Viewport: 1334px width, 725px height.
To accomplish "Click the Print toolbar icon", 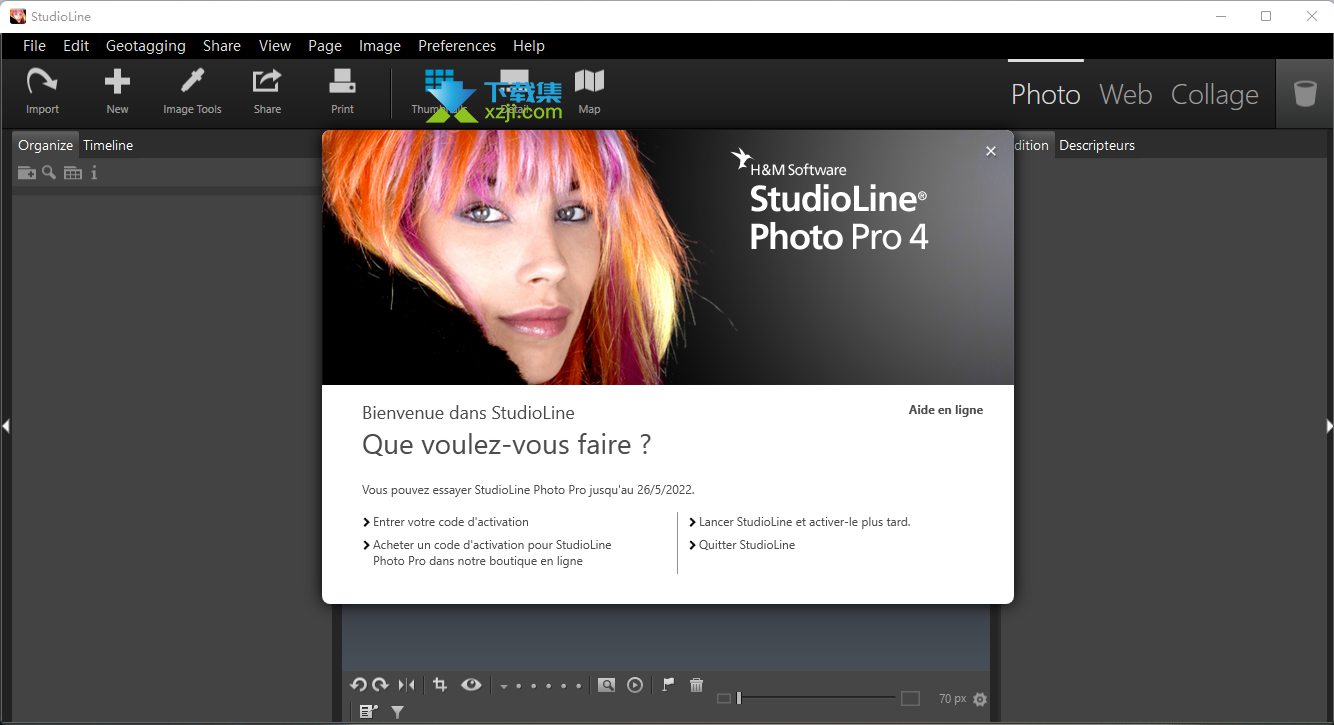I will coord(342,81).
